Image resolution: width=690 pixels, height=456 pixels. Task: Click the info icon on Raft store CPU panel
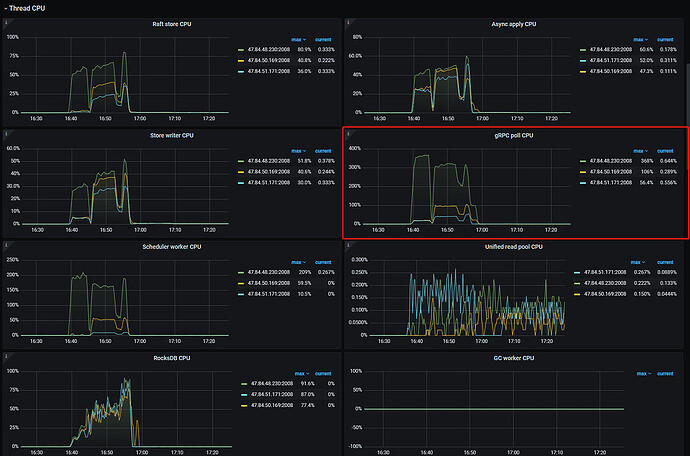(x=6, y=22)
